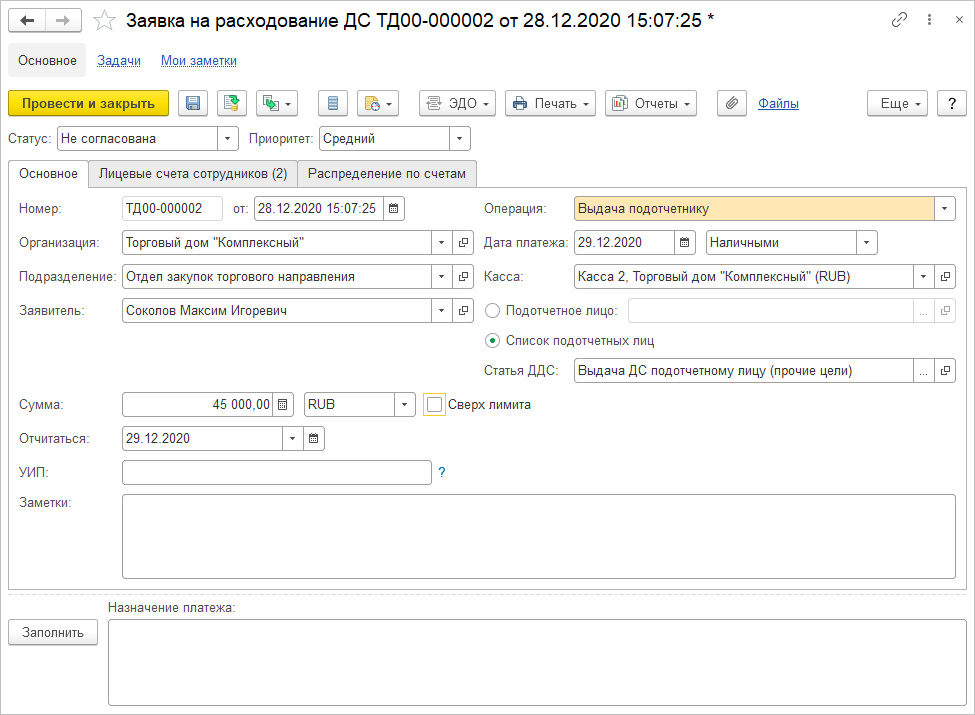Expand the Заявитель dropdown arrow
Viewport: 975px width, 715px height.
pyautogui.click(x=441, y=310)
